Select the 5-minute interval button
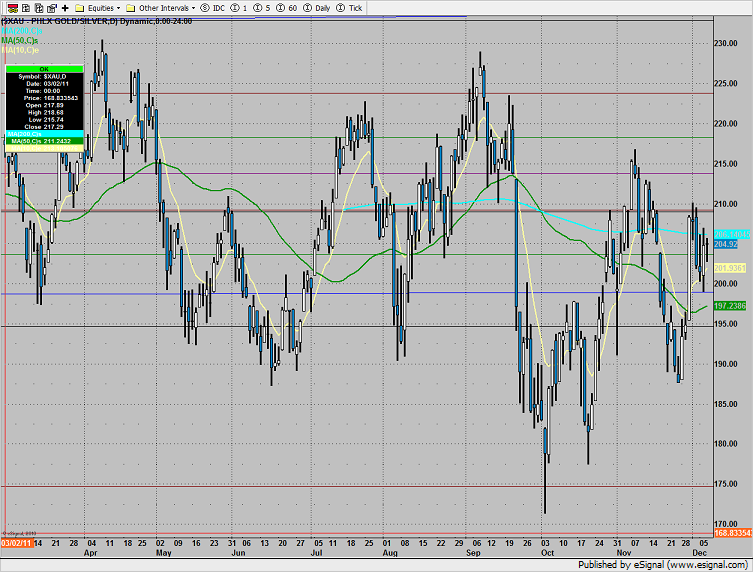753x572 pixels. click(265, 7)
